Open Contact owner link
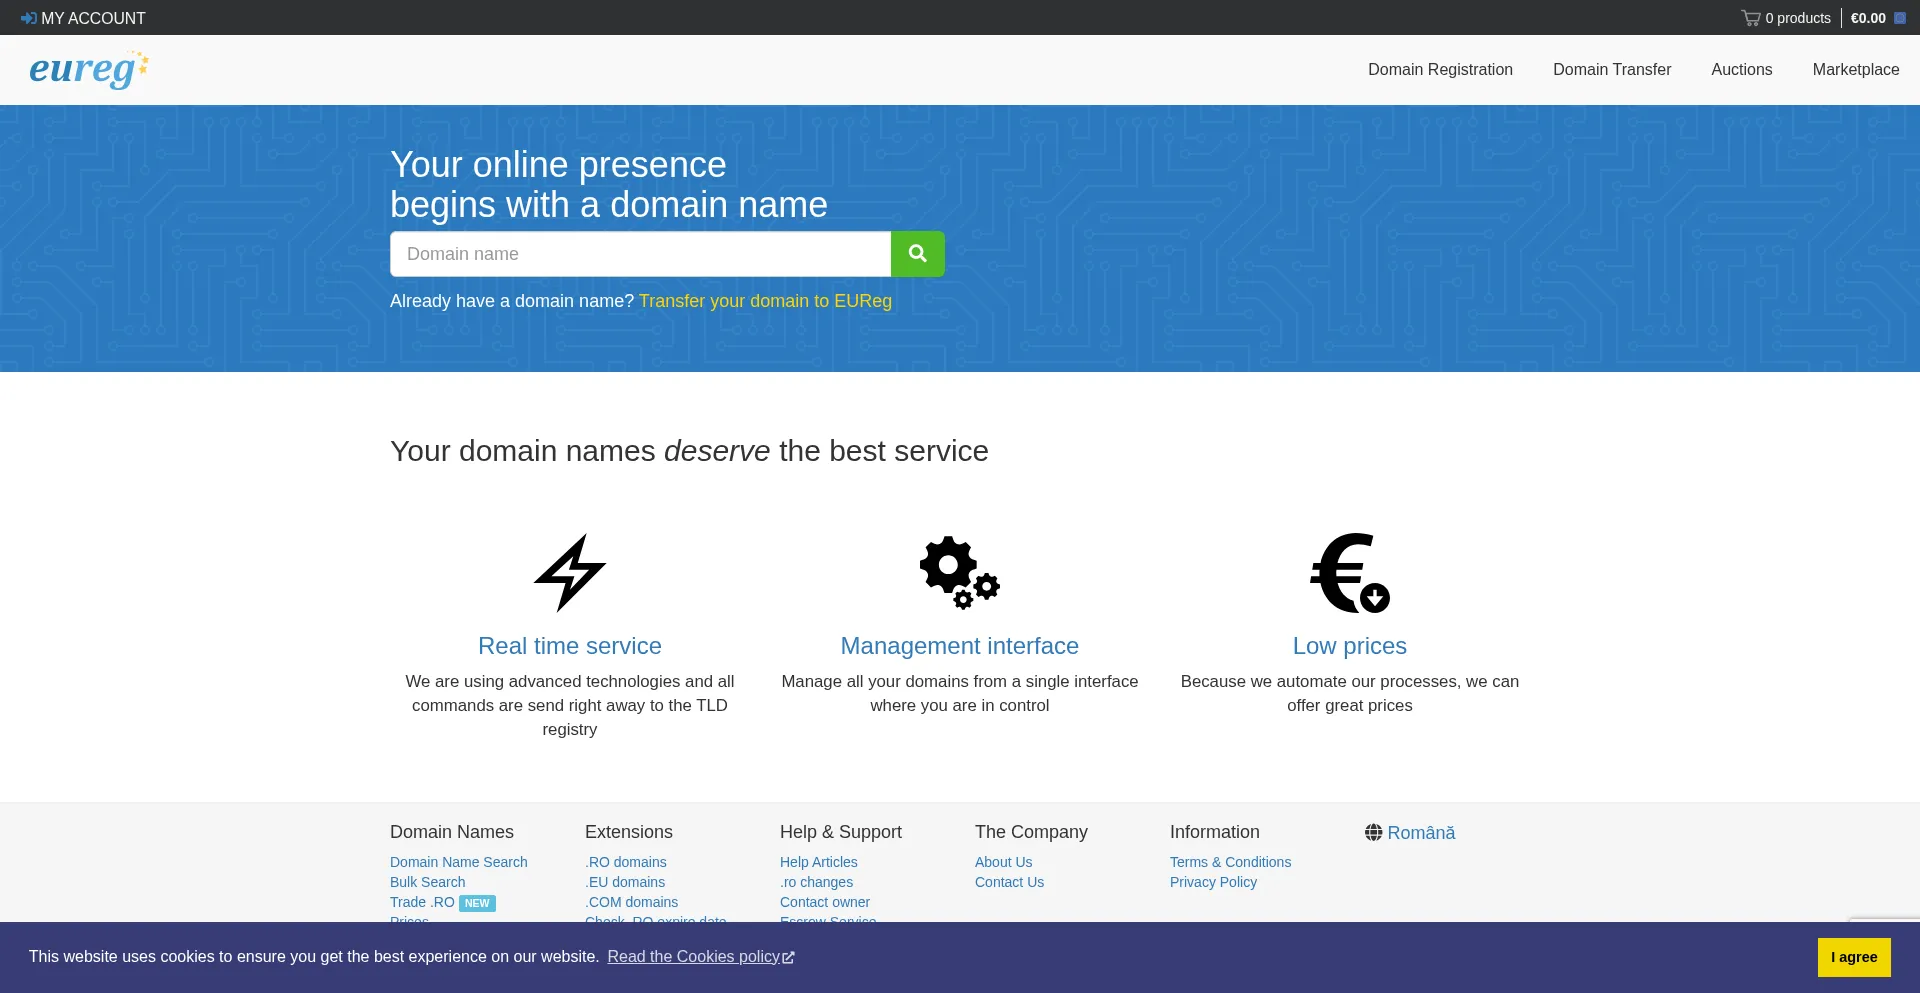This screenshot has width=1920, height=993. [824, 902]
